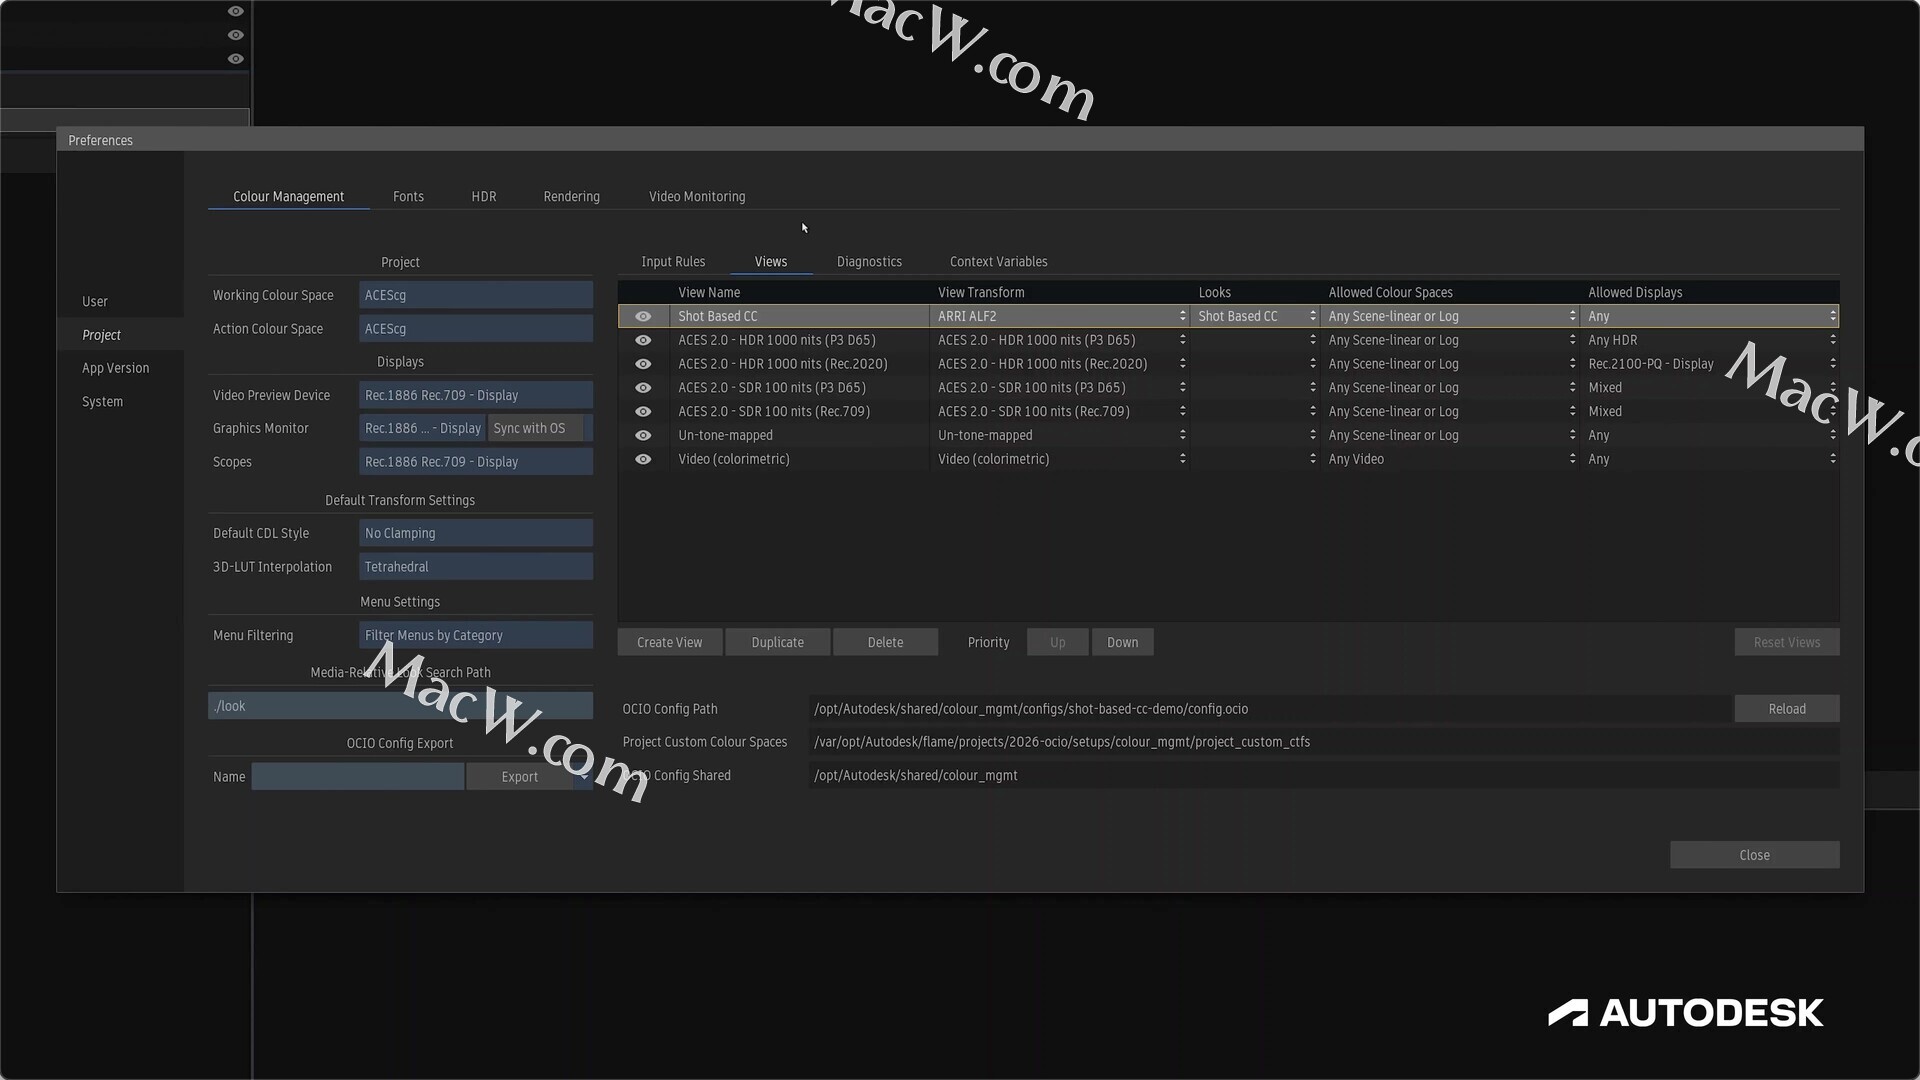This screenshot has height=1080, width=1920.
Task: Toggle visibility eye for Shot Based CC view
Action: [643, 316]
